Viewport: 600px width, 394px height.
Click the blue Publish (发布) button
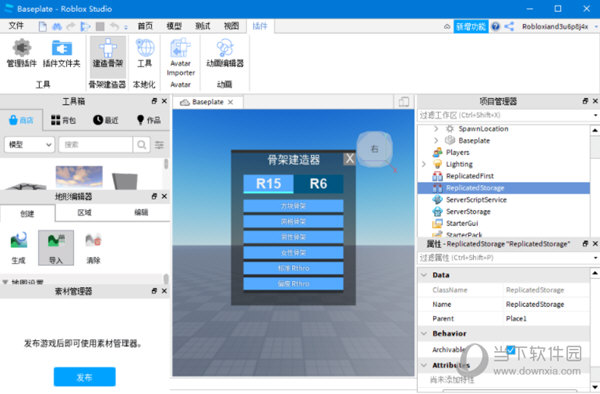85,377
